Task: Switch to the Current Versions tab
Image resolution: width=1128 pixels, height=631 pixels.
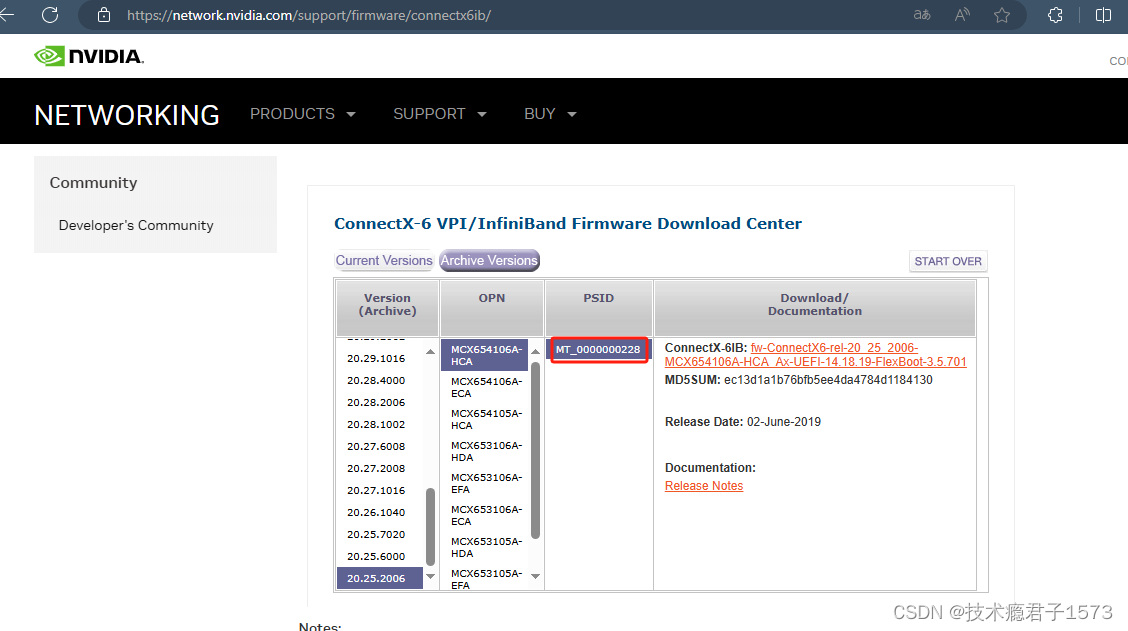Action: pos(384,260)
